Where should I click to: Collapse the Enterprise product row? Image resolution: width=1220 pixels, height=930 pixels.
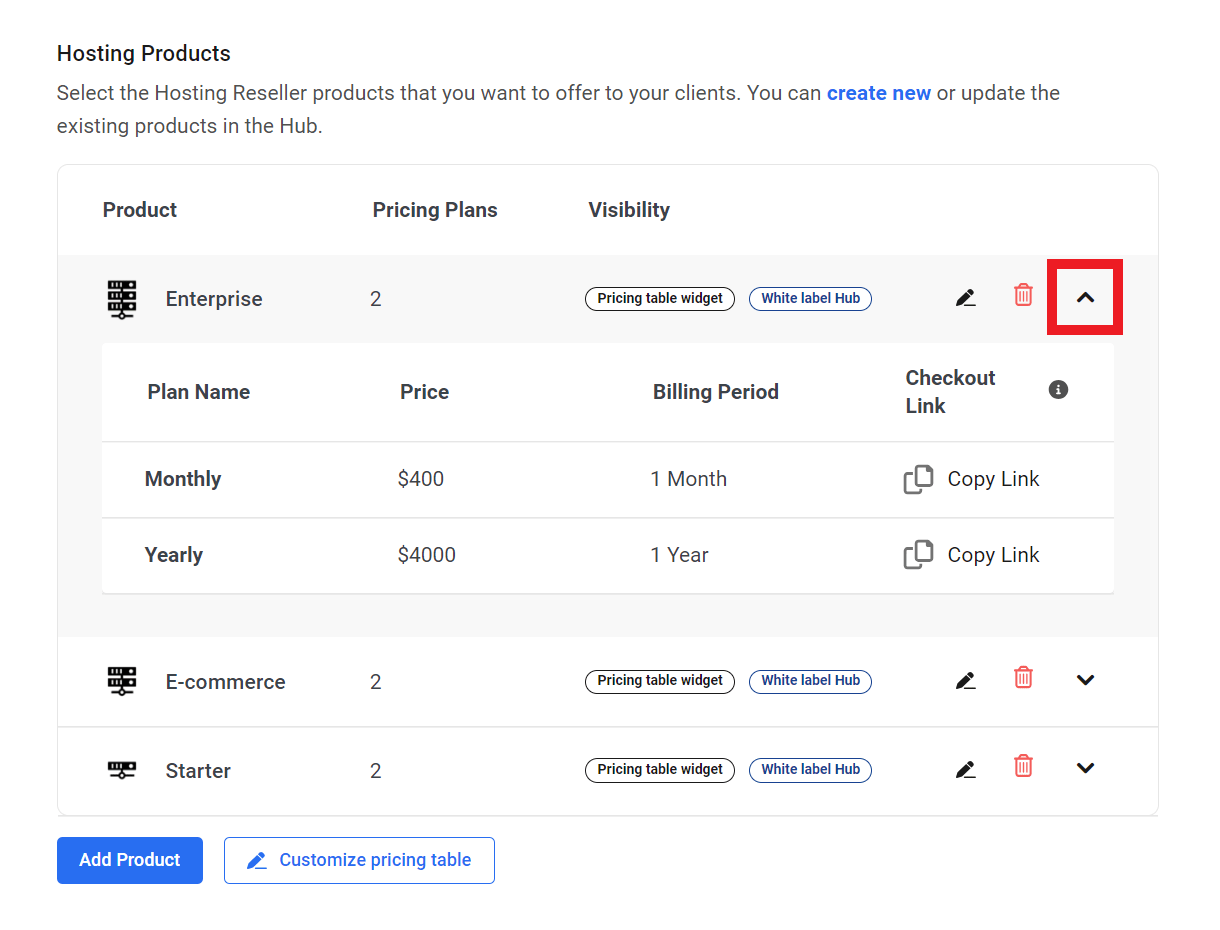coord(1085,297)
